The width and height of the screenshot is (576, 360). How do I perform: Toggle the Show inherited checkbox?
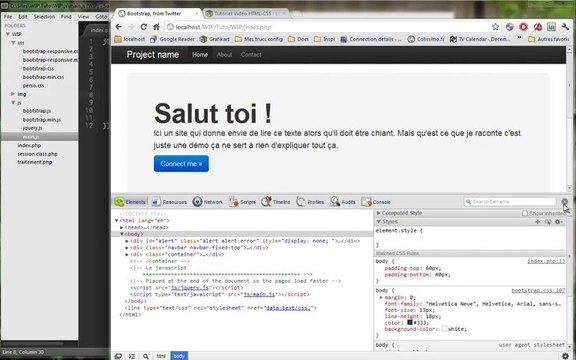tap(525, 213)
